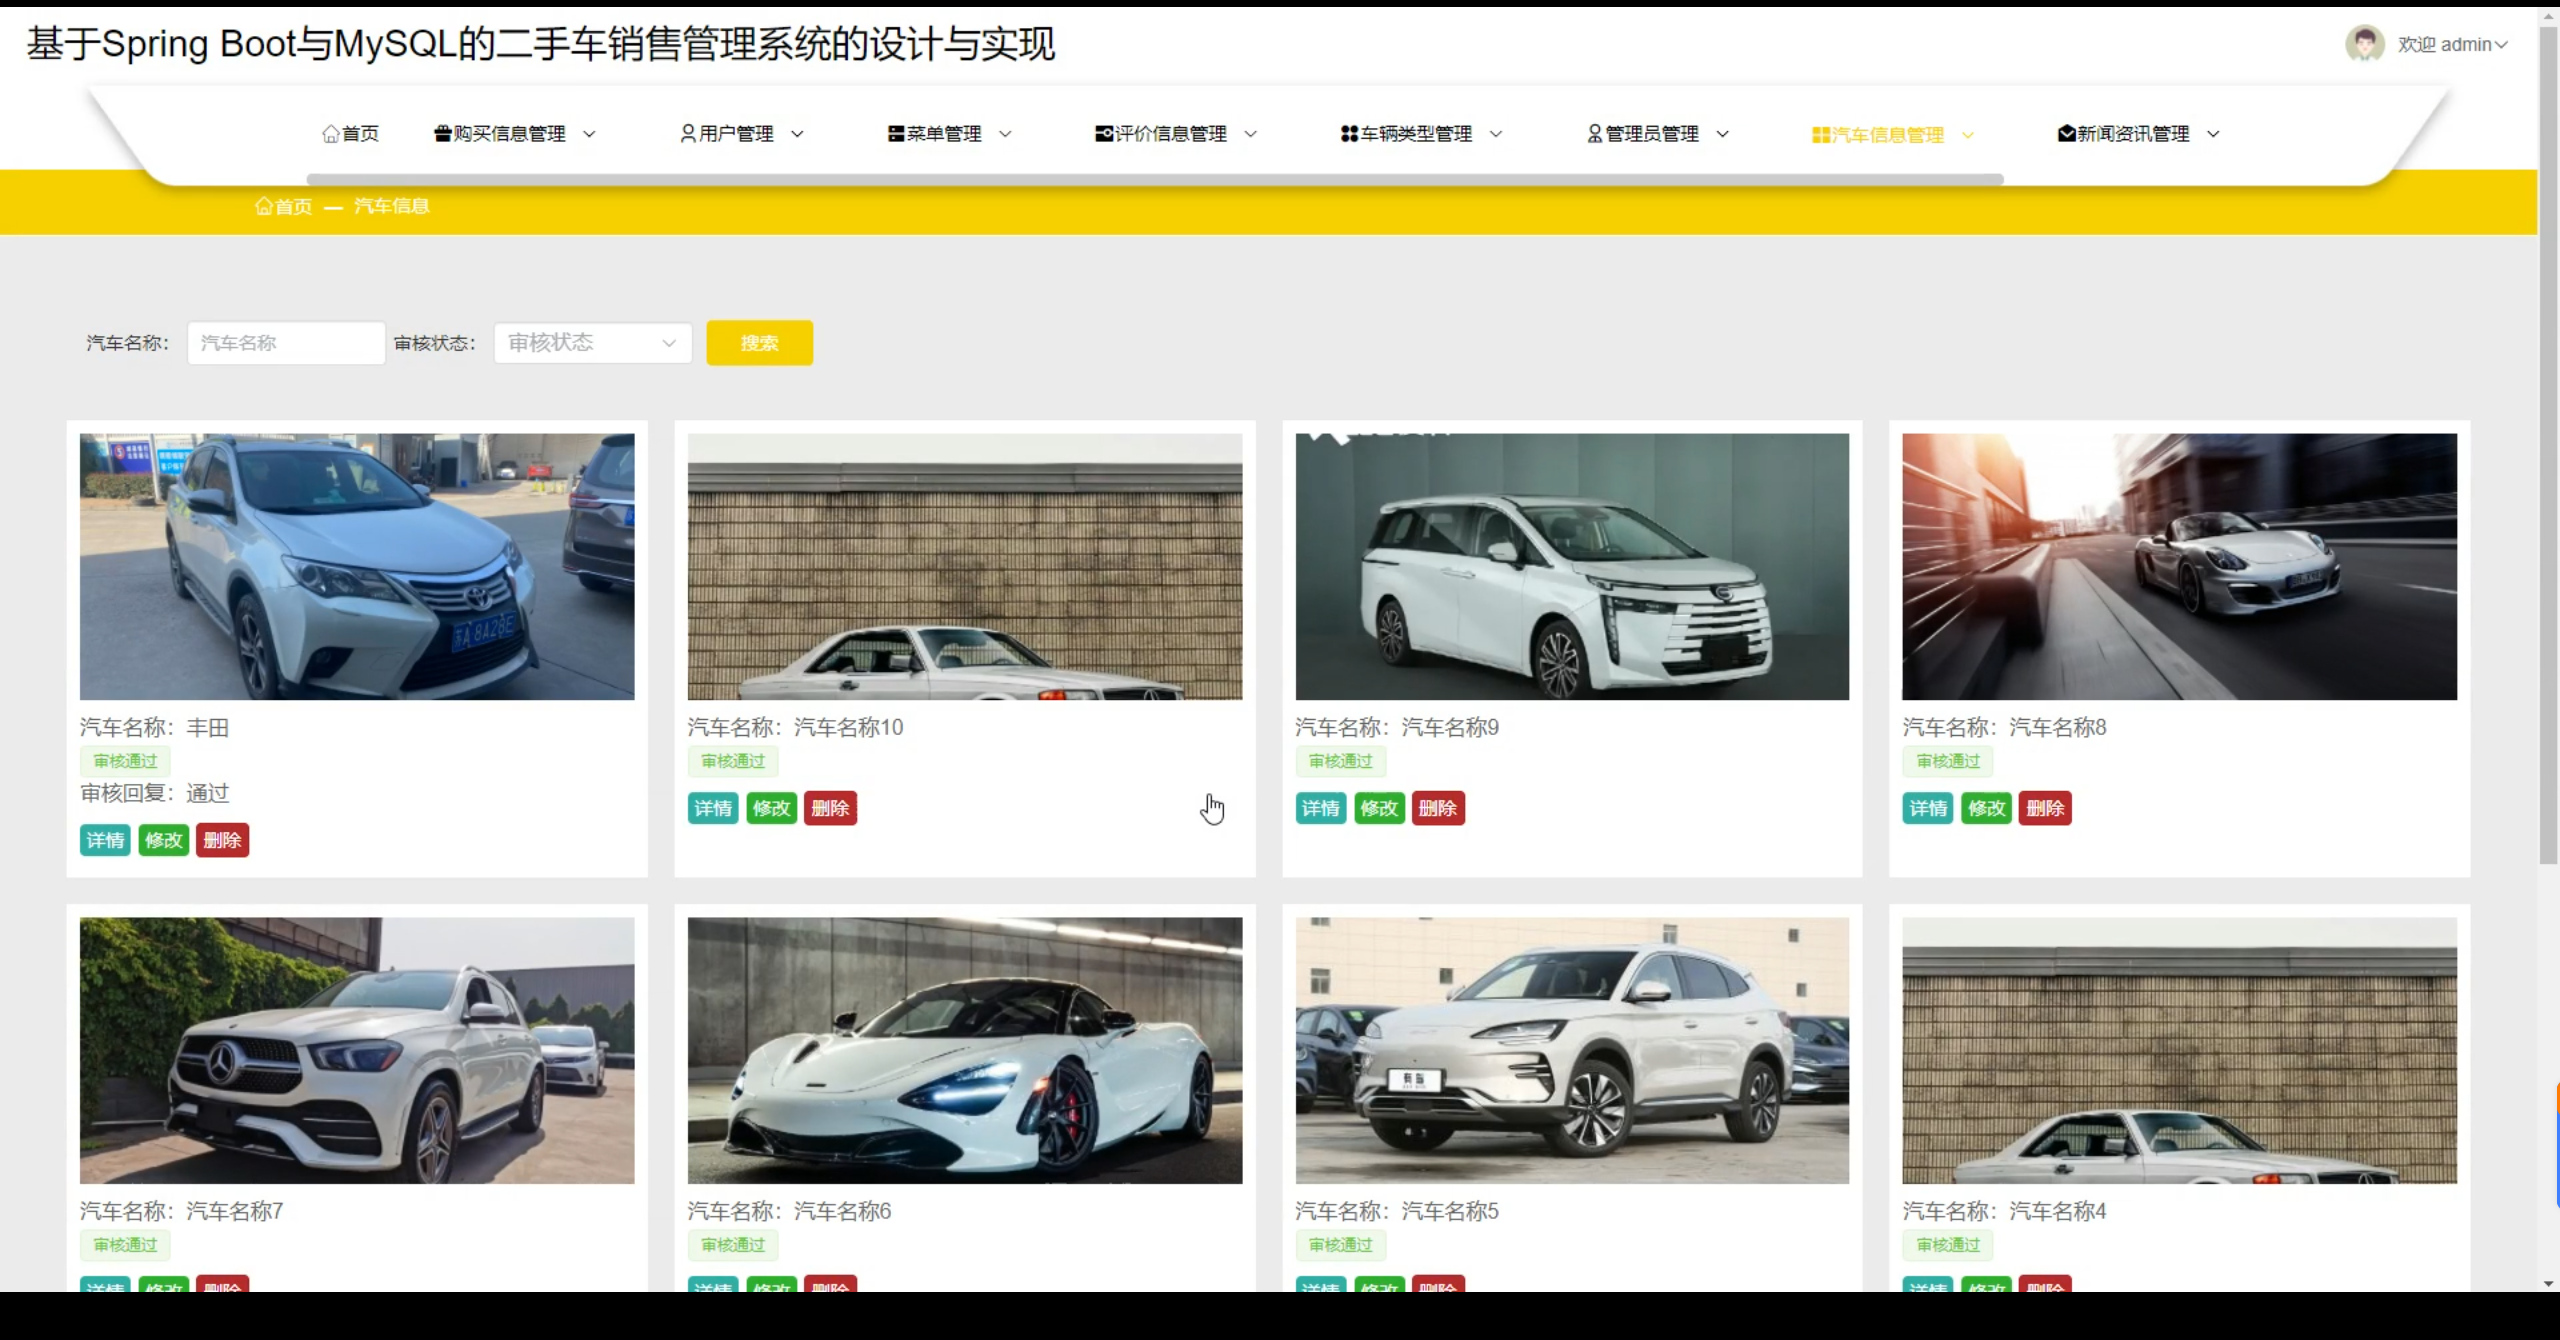Click the home icon in navigation bar
The height and width of the screenshot is (1340, 2560).
[331, 134]
